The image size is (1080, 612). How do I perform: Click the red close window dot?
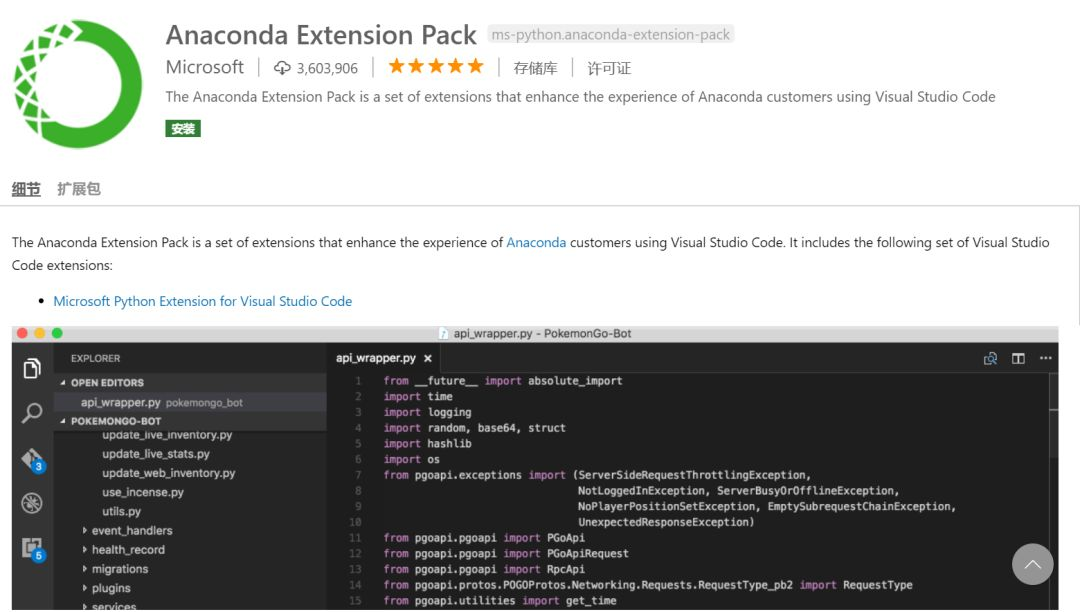pyautogui.click(x=22, y=333)
